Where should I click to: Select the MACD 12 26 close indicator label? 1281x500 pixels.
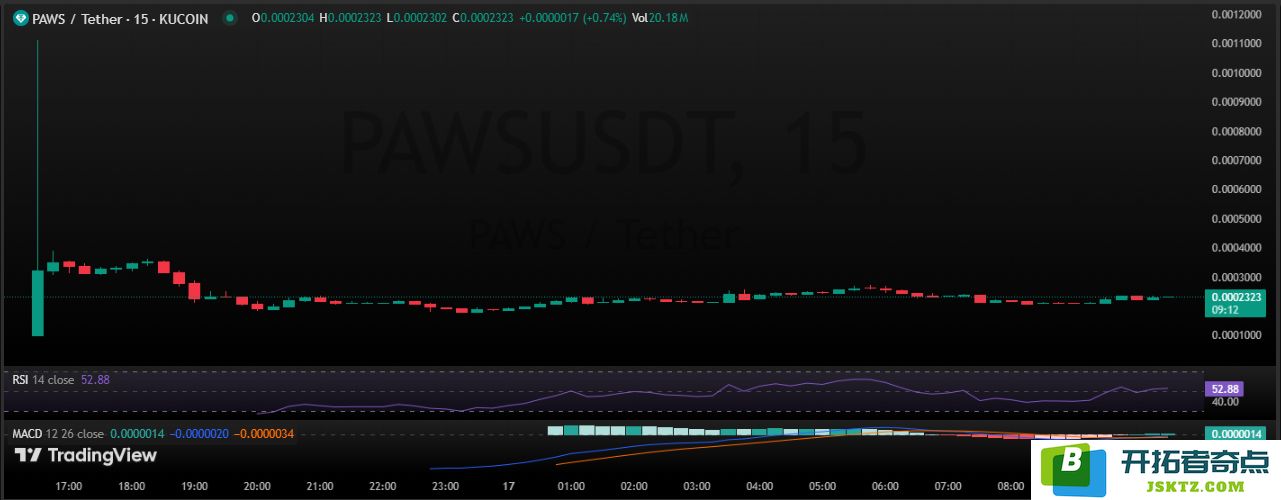pyautogui.click(x=57, y=434)
